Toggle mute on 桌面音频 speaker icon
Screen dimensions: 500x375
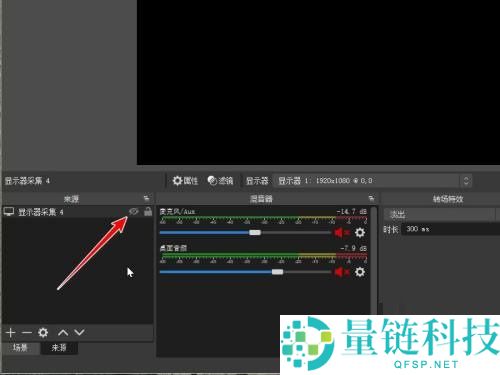(341, 272)
